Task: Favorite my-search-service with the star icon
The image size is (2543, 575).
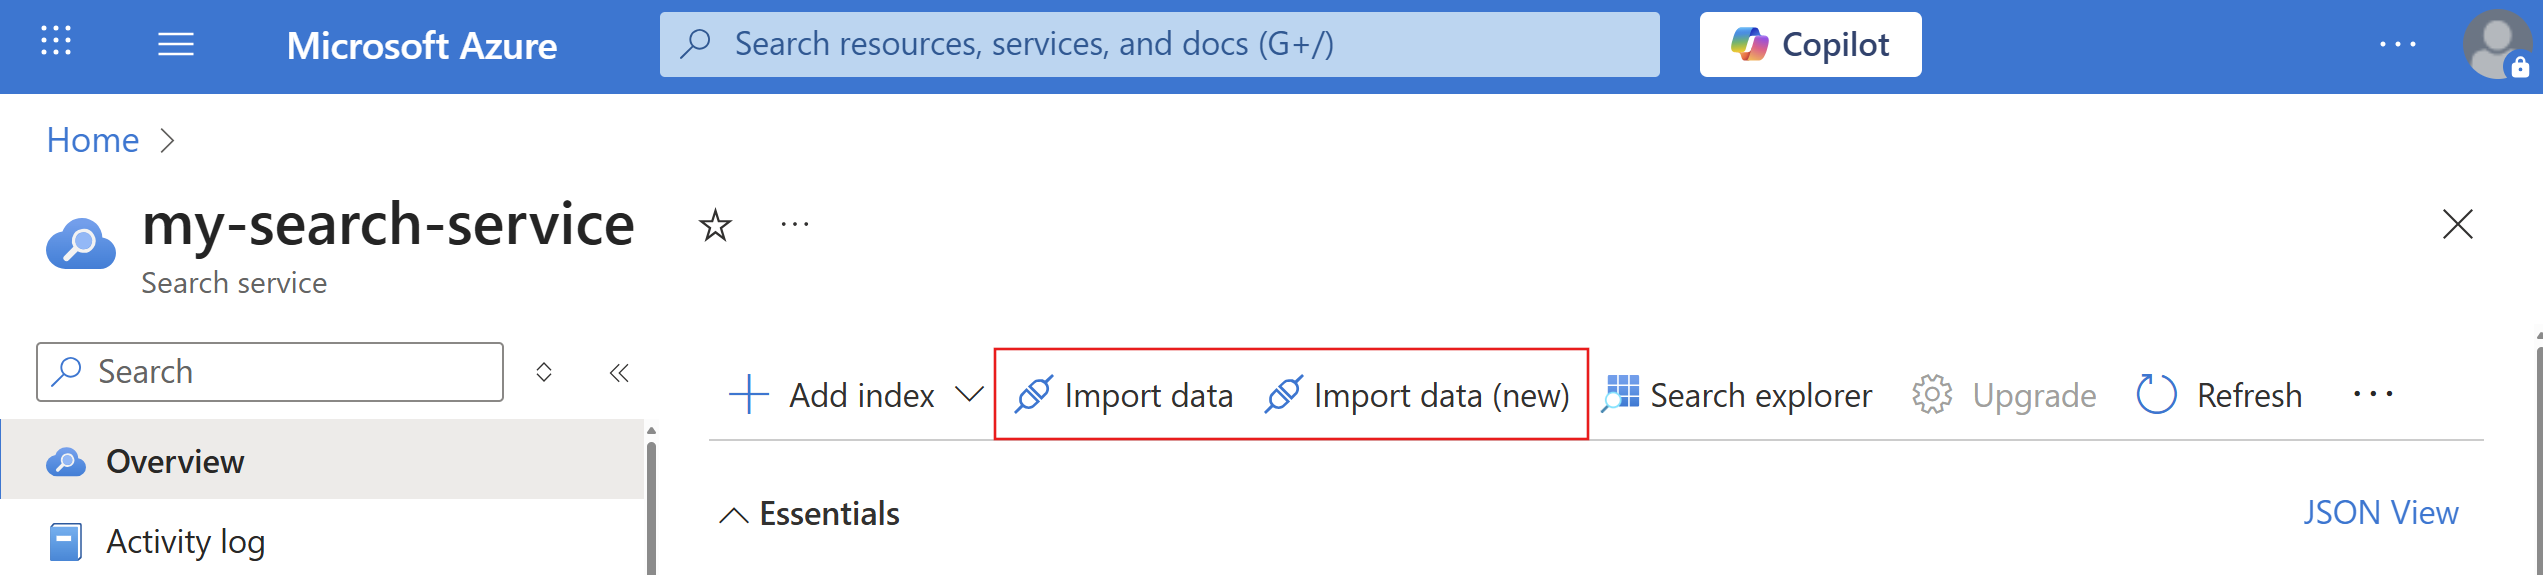Action: (x=715, y=225)
